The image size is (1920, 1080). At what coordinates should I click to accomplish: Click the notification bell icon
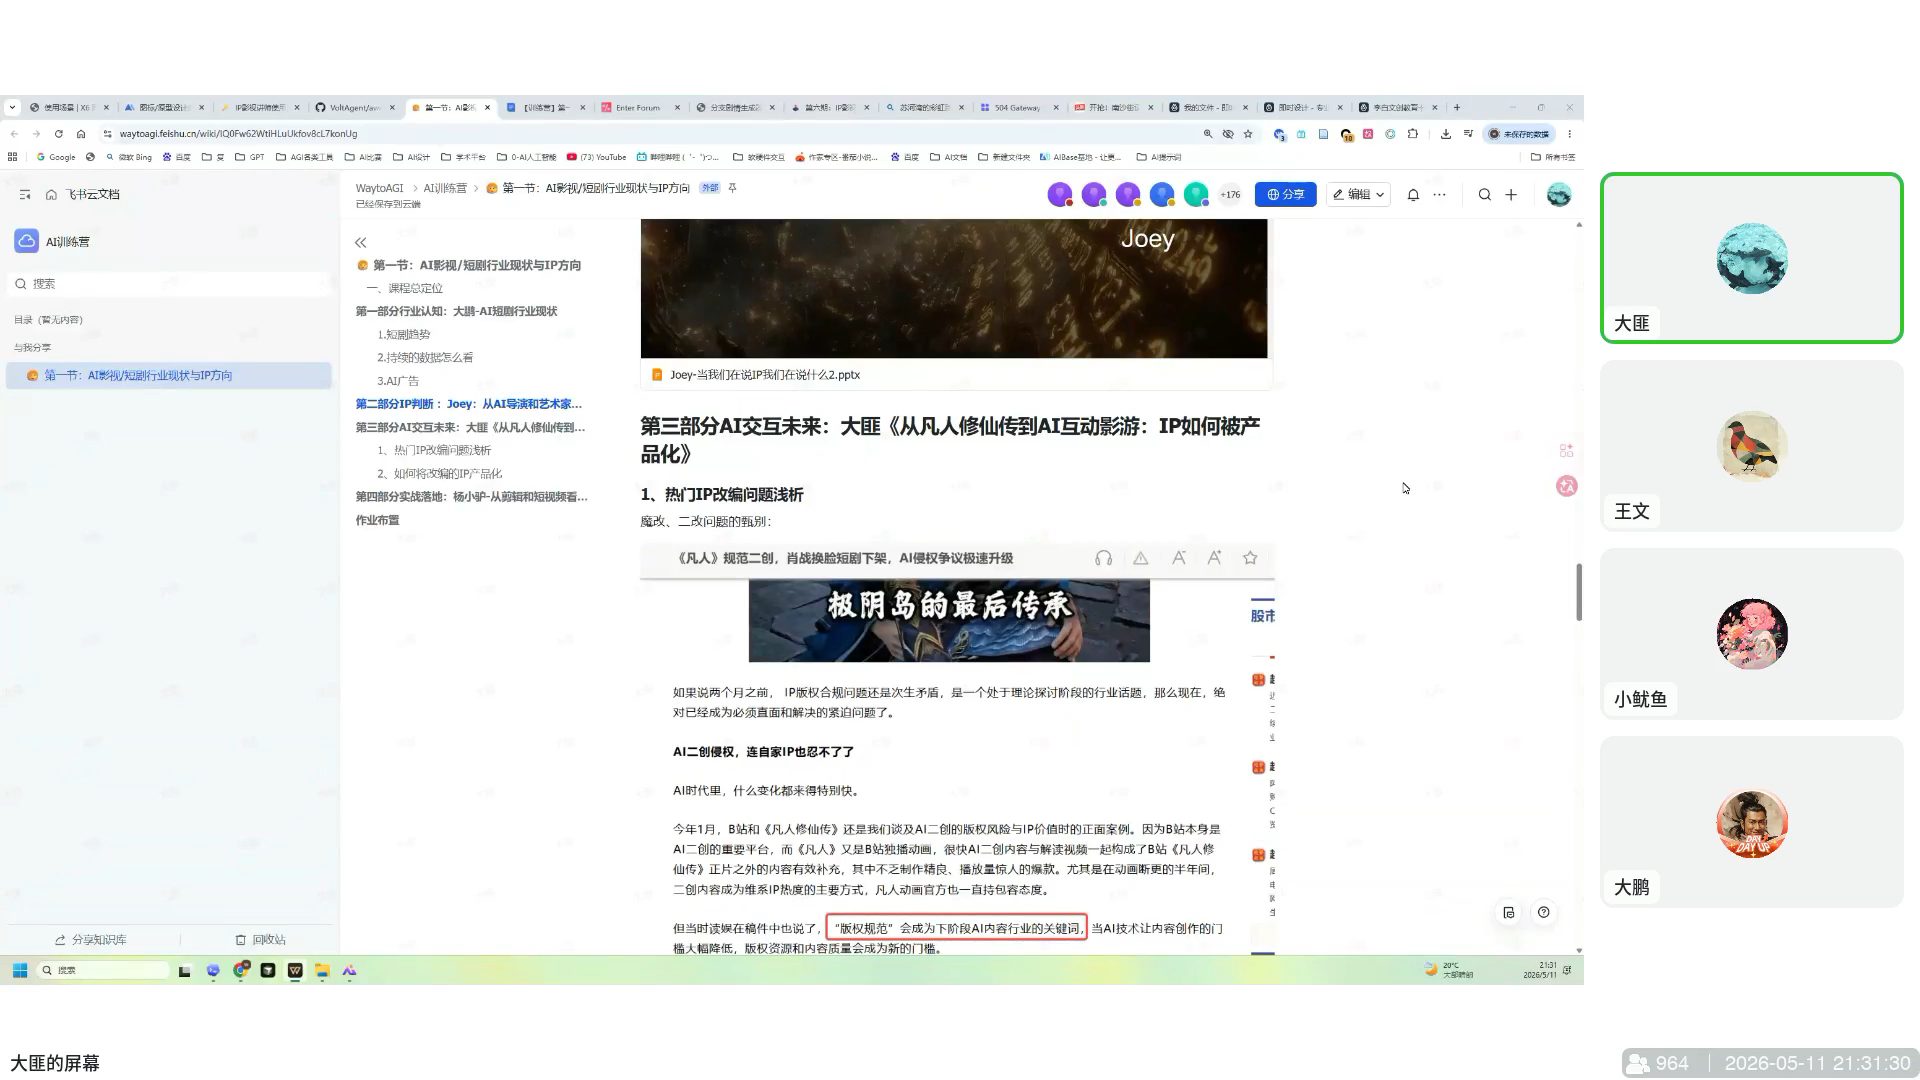[x=1413, y=195]
